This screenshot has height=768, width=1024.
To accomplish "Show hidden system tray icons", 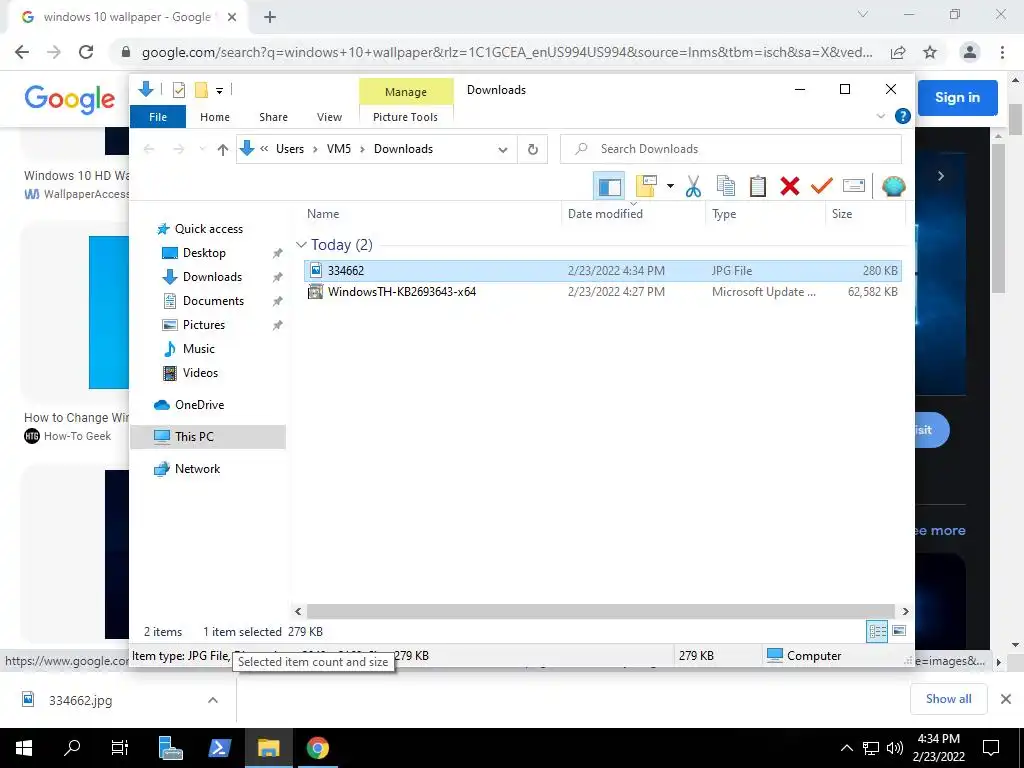I will point(846,748).
